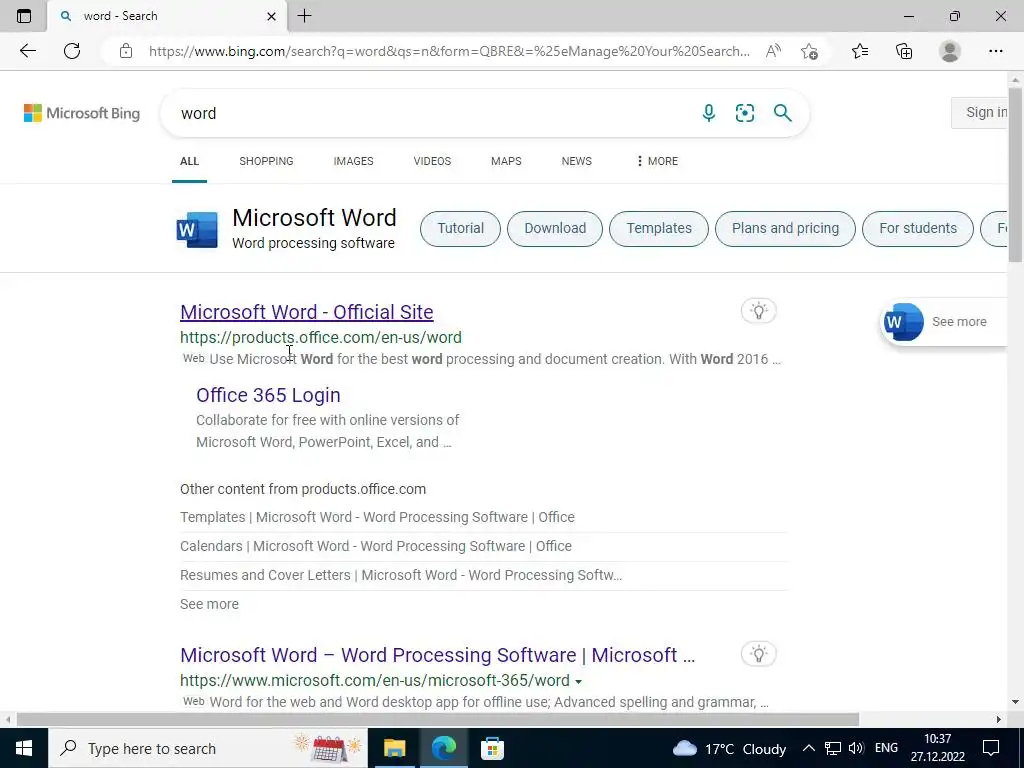The width and height of the screenshot is (1024, 768).
Task: Open Collections panel
Action: click(904, 51)
